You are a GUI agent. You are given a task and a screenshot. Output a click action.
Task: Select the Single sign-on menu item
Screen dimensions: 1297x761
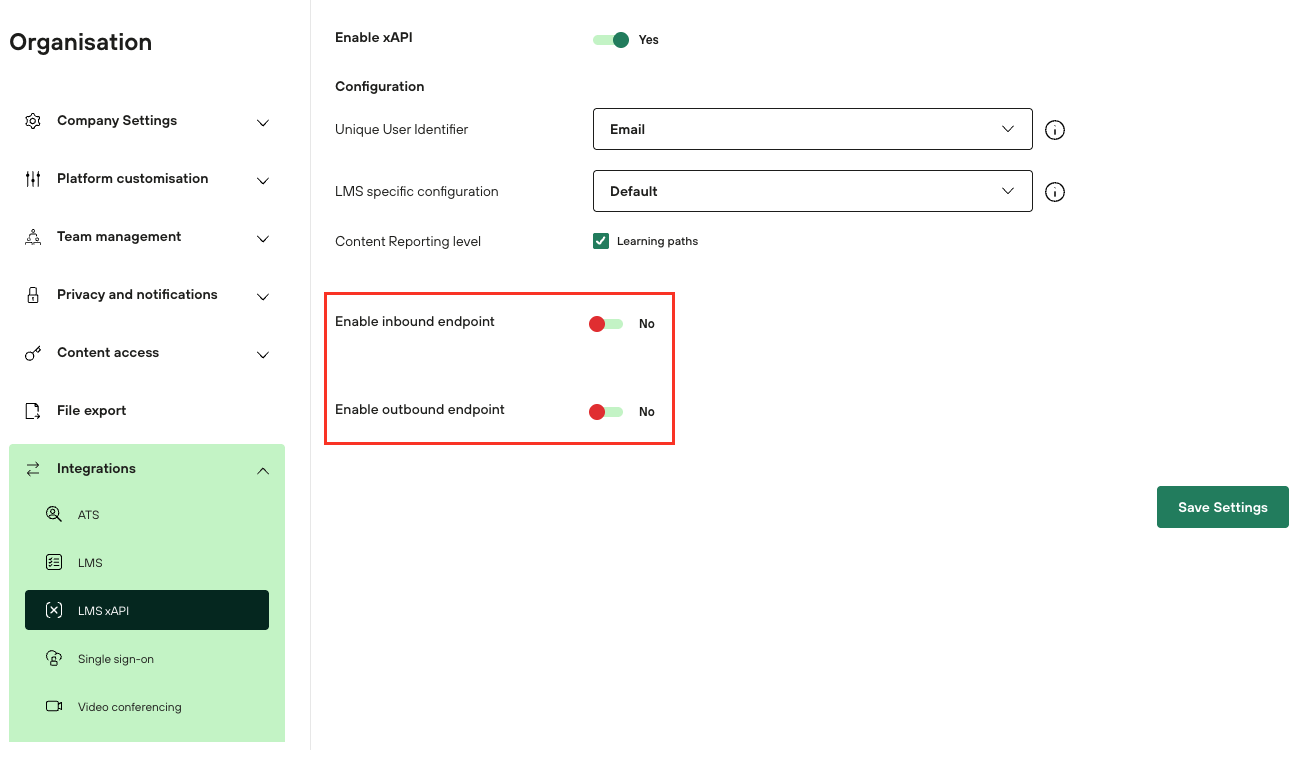[x=115, y=659]
